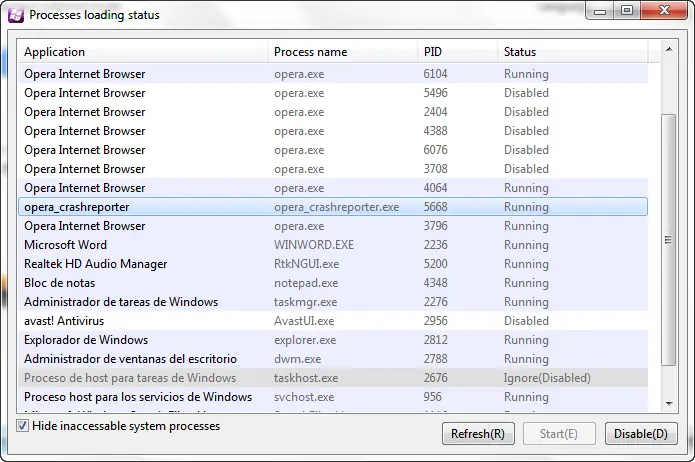Click PID 956 cell
The width and height of the screenshot is (695, 462).
click(x=432, y=397)
